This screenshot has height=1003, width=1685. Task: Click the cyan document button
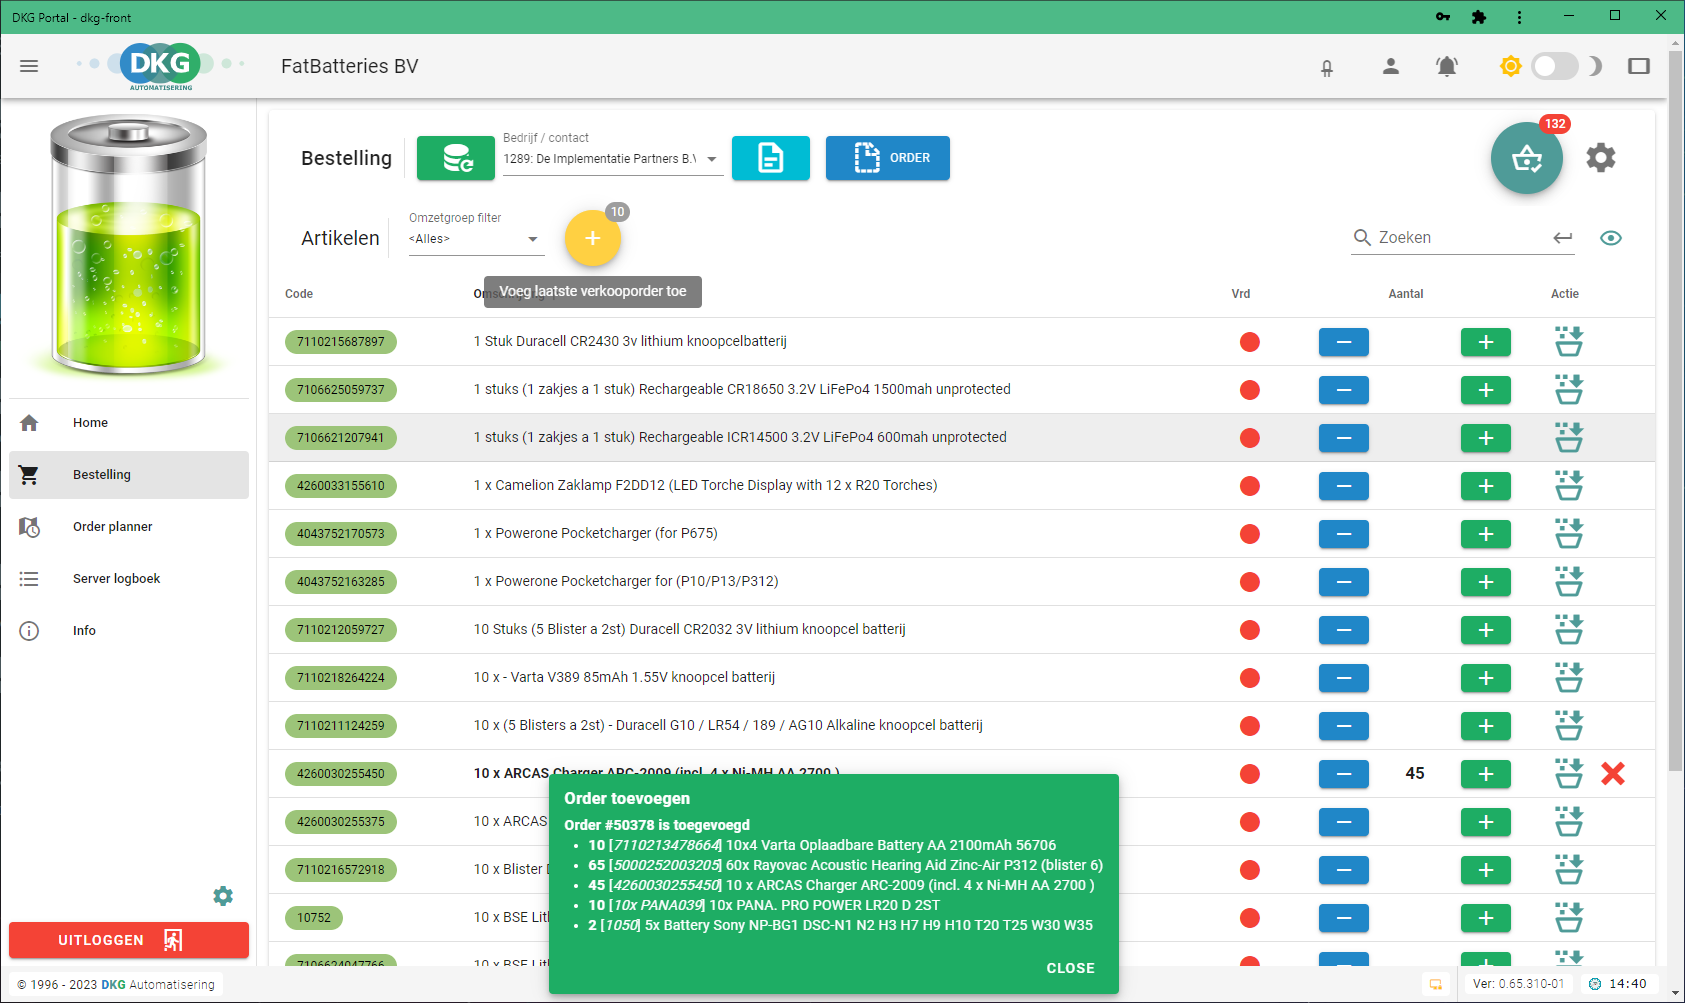[x=771, y=158]
